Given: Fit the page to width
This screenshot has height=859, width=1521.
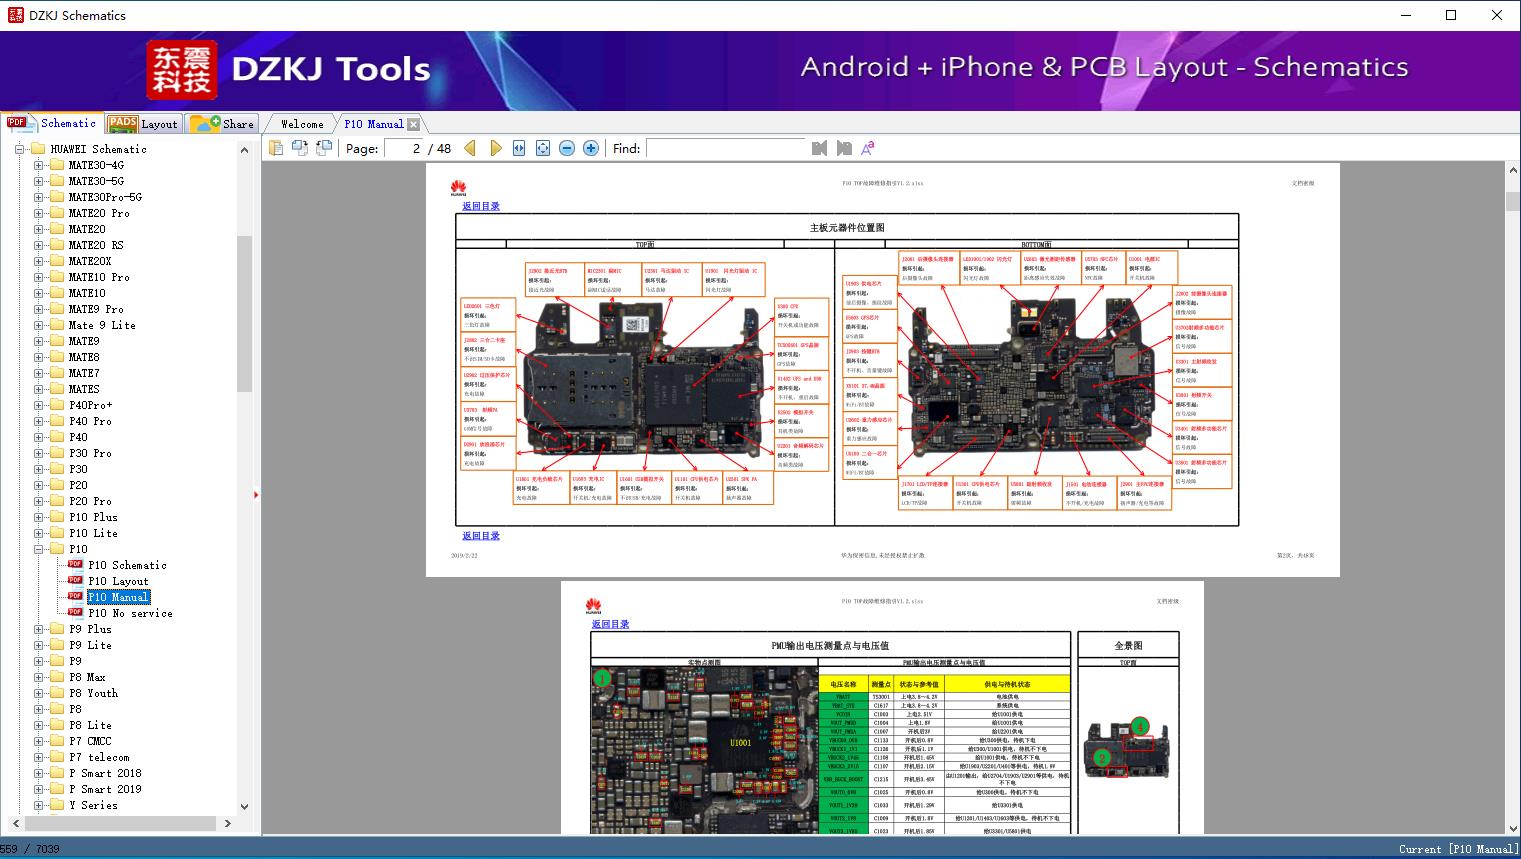Looking at the screenshot, I should coord(519,148).
